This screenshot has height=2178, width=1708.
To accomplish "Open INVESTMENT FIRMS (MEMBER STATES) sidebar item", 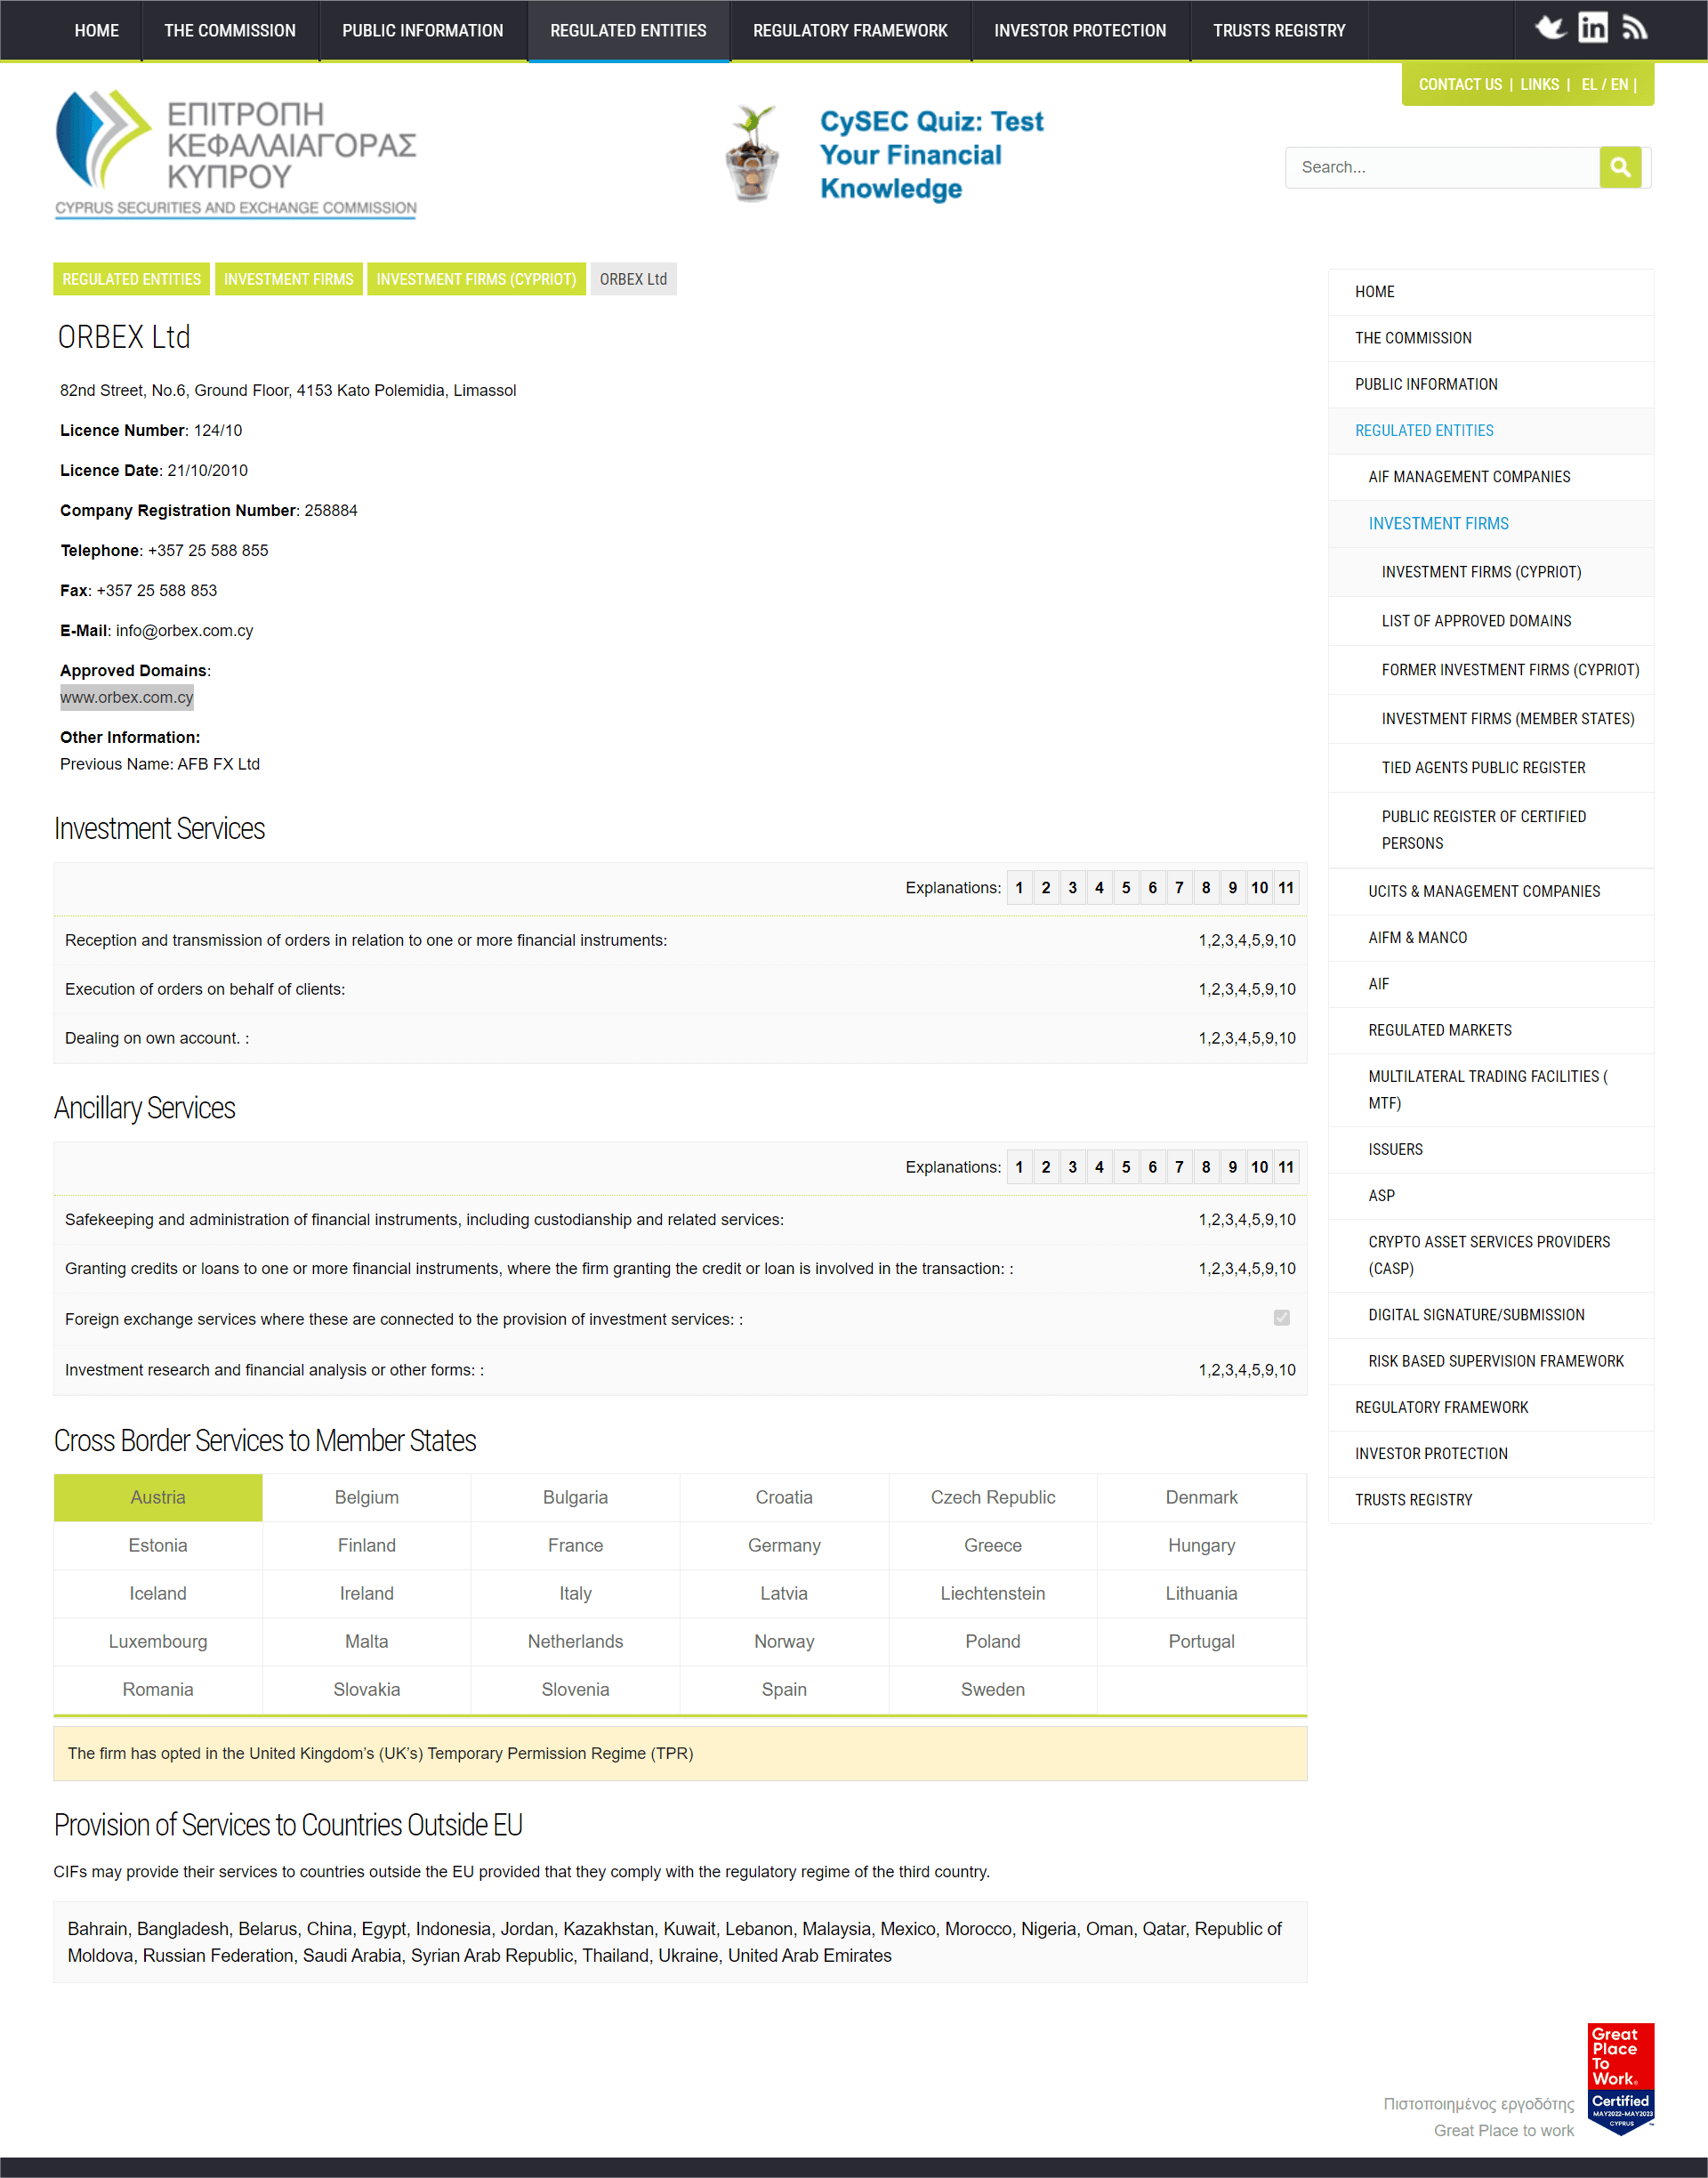I will point(1490,719).
